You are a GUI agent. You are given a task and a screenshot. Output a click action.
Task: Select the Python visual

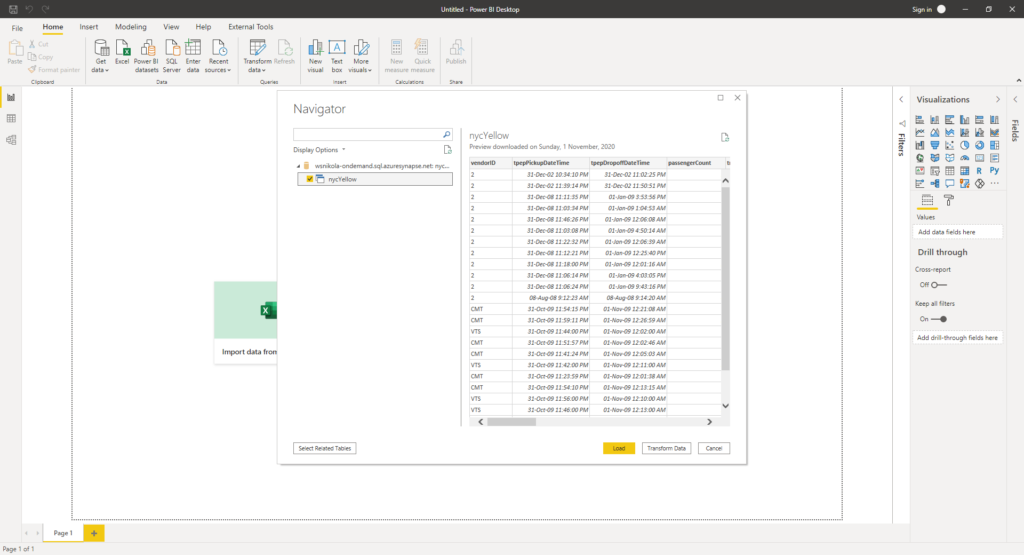coord(995,170)
